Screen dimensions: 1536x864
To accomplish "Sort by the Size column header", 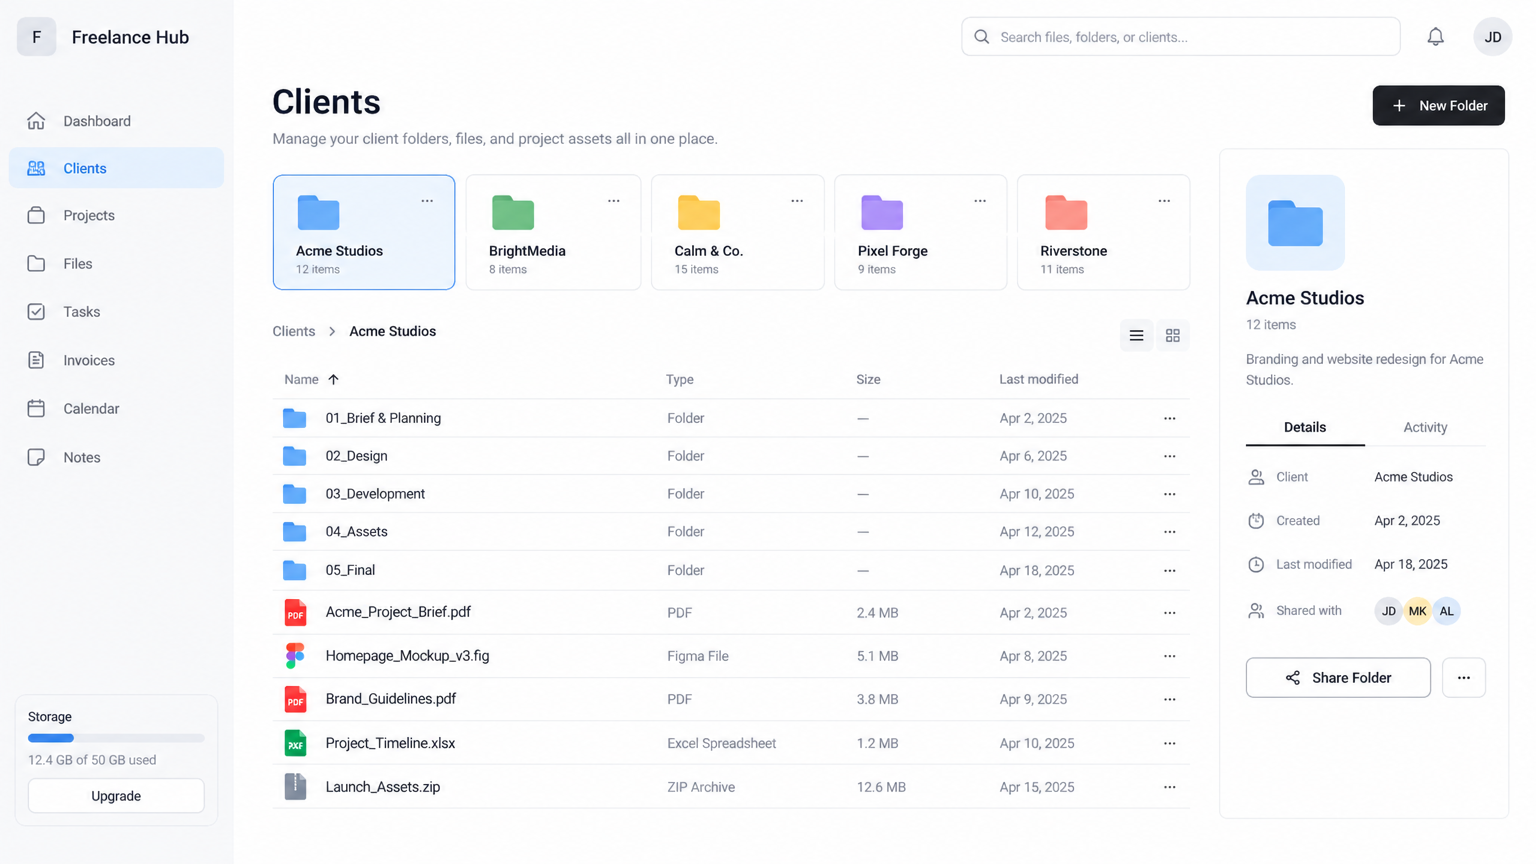I will 868,380.
